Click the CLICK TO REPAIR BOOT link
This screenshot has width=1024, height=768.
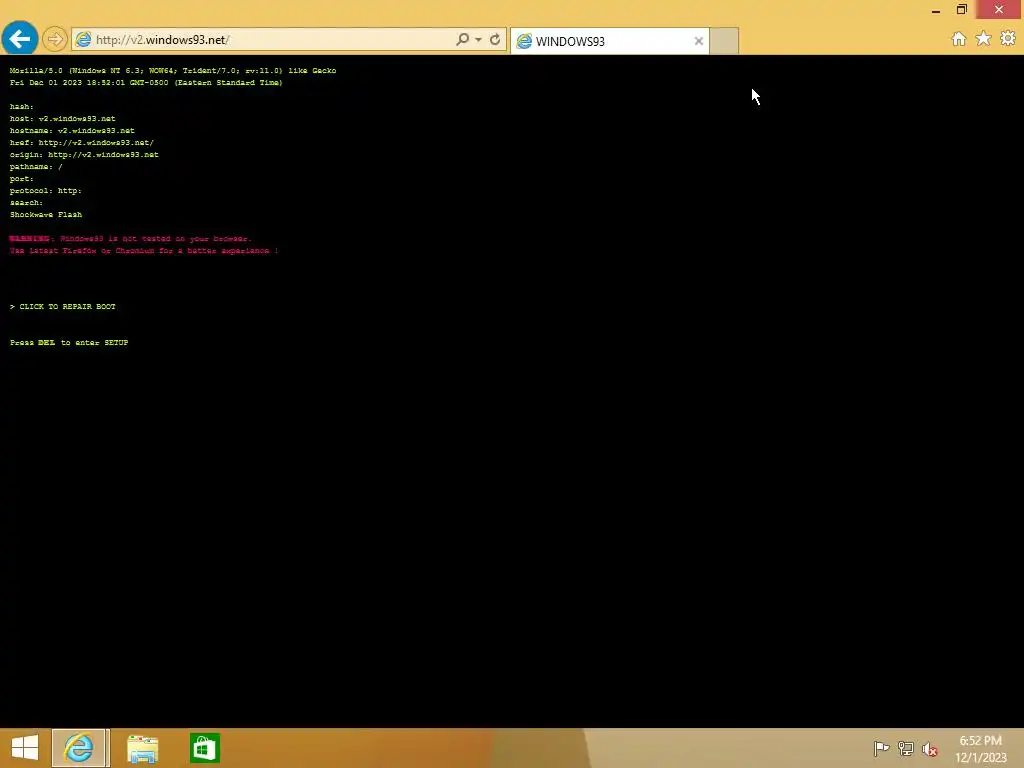tap(63, 306)
